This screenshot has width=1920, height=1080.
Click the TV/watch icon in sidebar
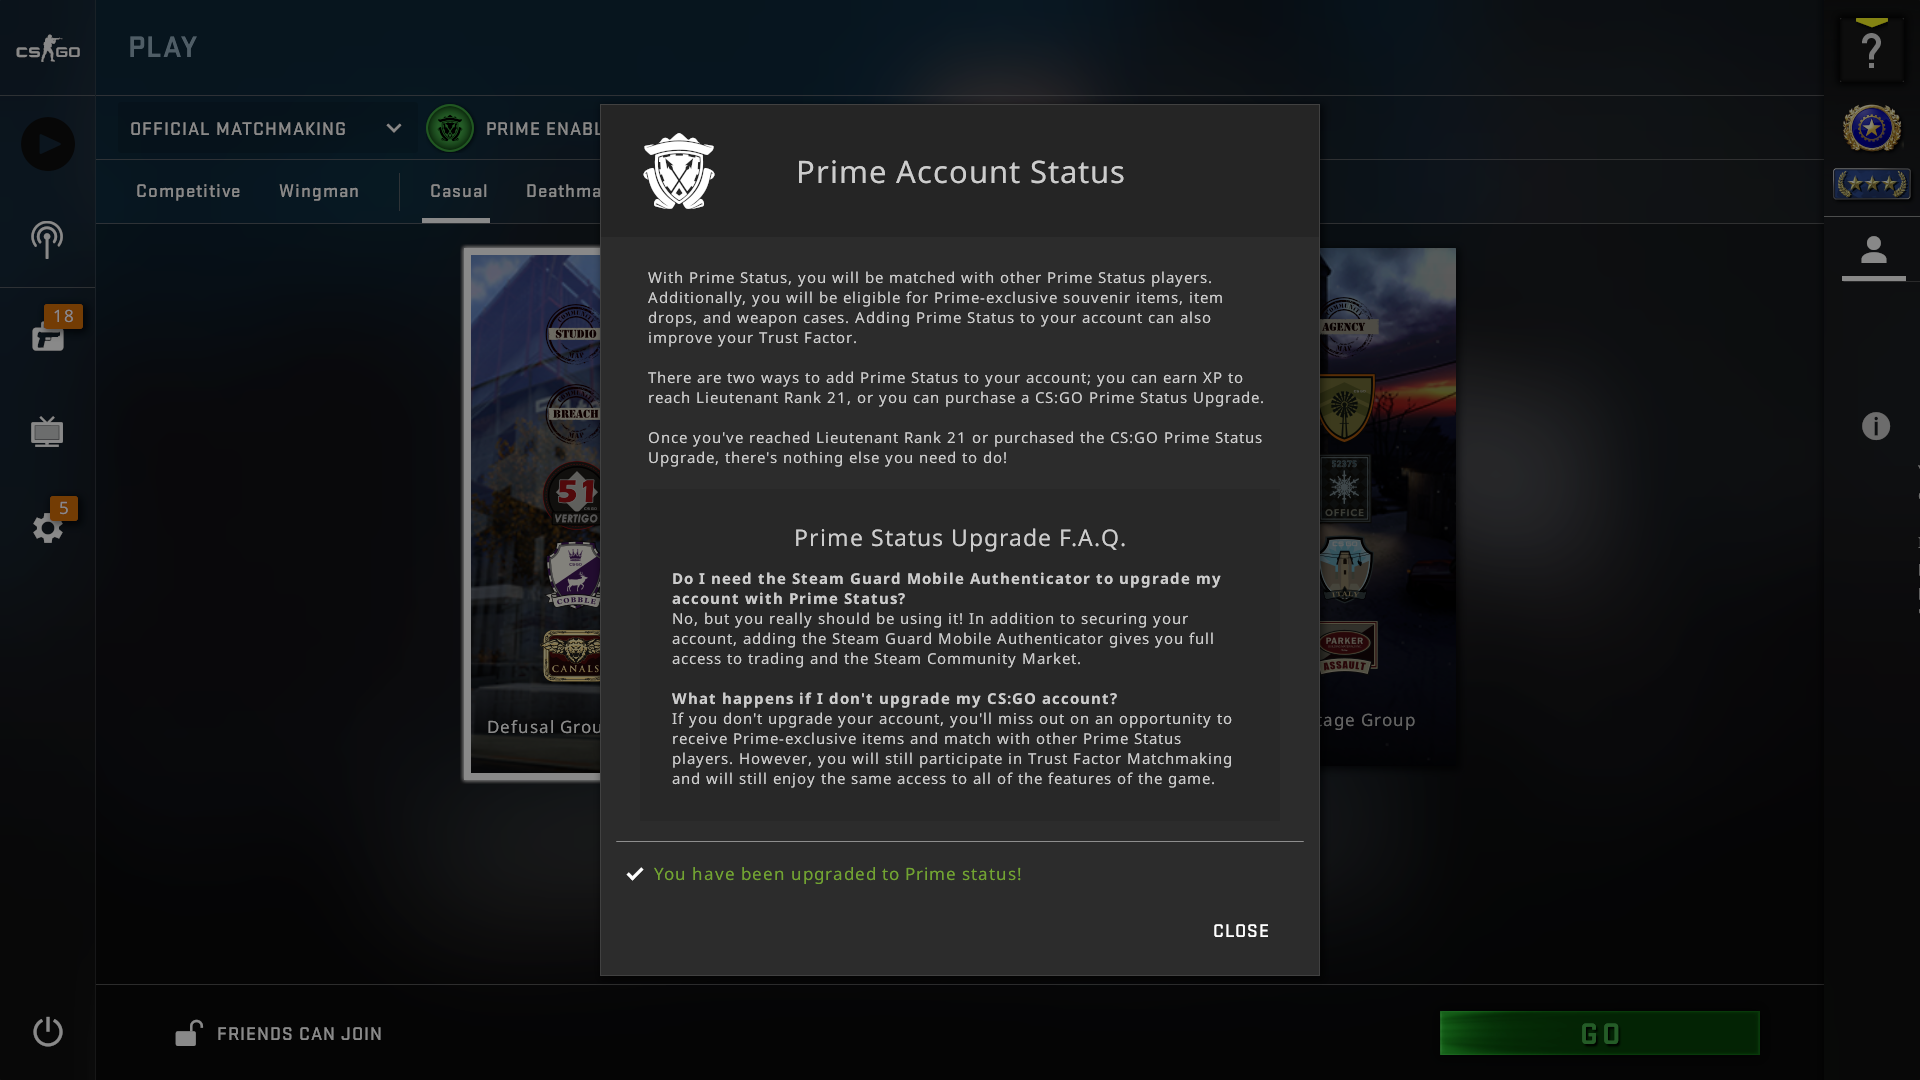(x=47, y=431)
